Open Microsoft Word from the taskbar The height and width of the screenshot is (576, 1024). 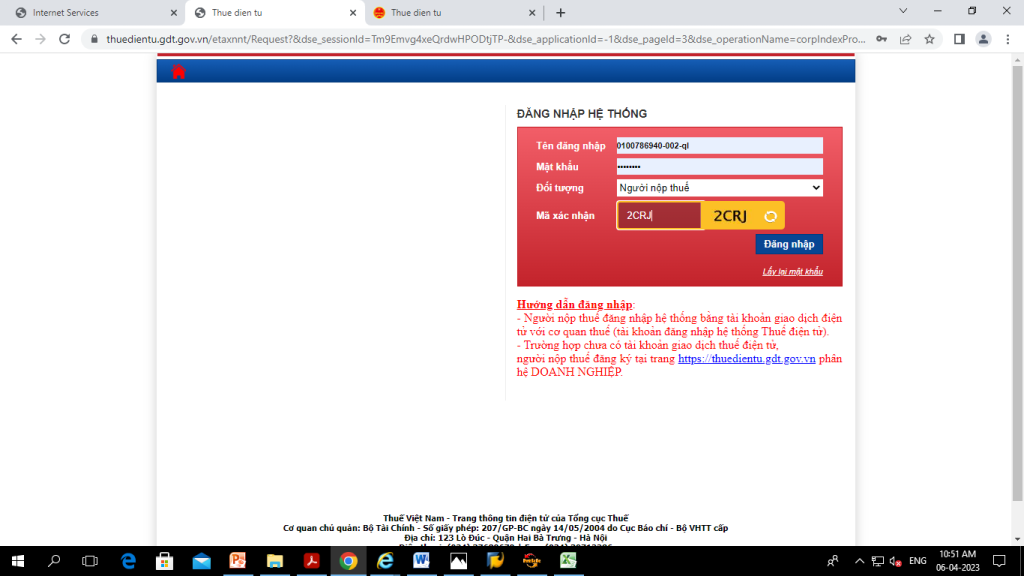(421, 561)
